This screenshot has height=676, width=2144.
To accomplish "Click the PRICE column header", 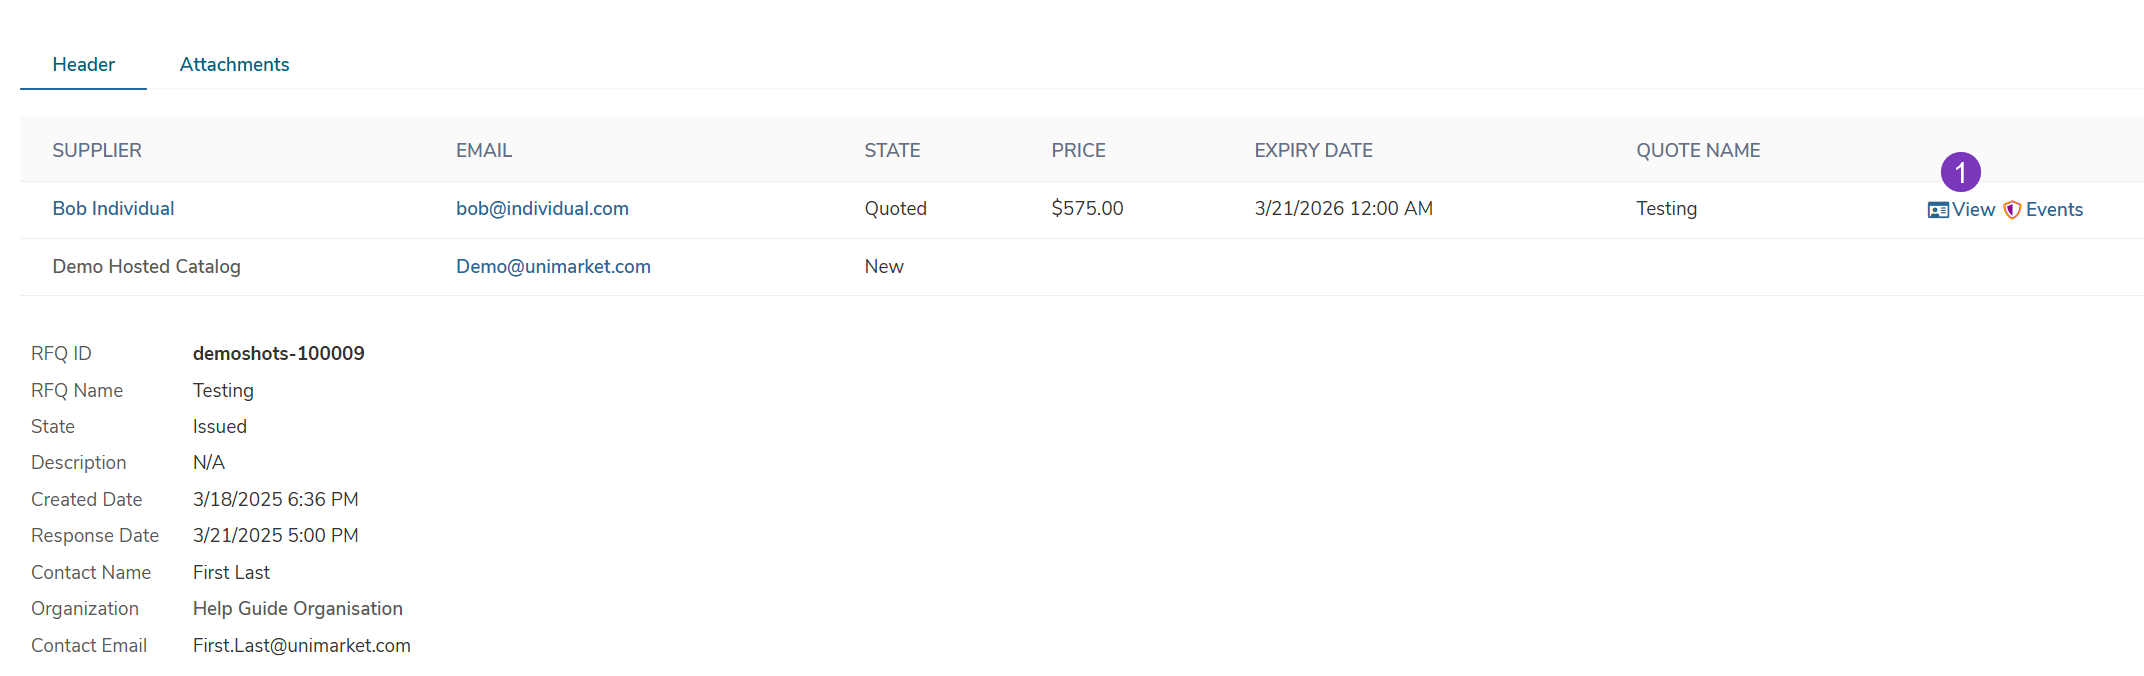I will (1078, 151).
